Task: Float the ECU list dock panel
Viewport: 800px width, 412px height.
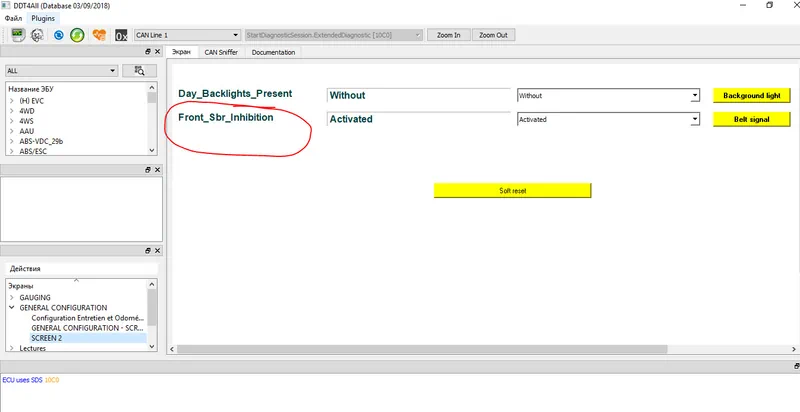Action: tap(148, 52)
